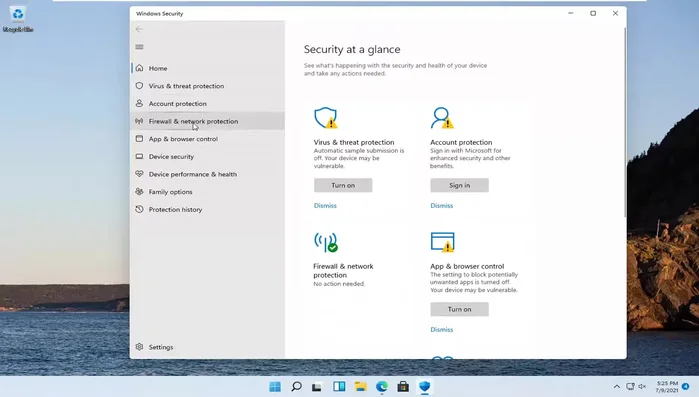Viewport: 699px width, 397px height.
Task: Click the person icon beside Account protection
Action: (139, 103)
